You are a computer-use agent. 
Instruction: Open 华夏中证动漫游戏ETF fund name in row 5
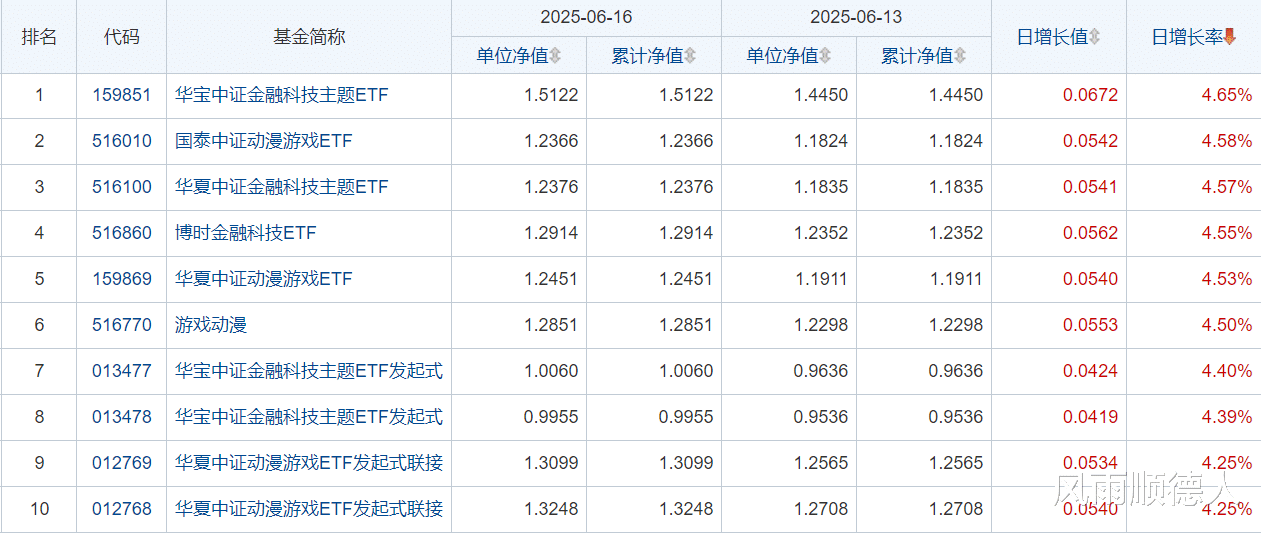pyautogui.click(x=264, y=279)
